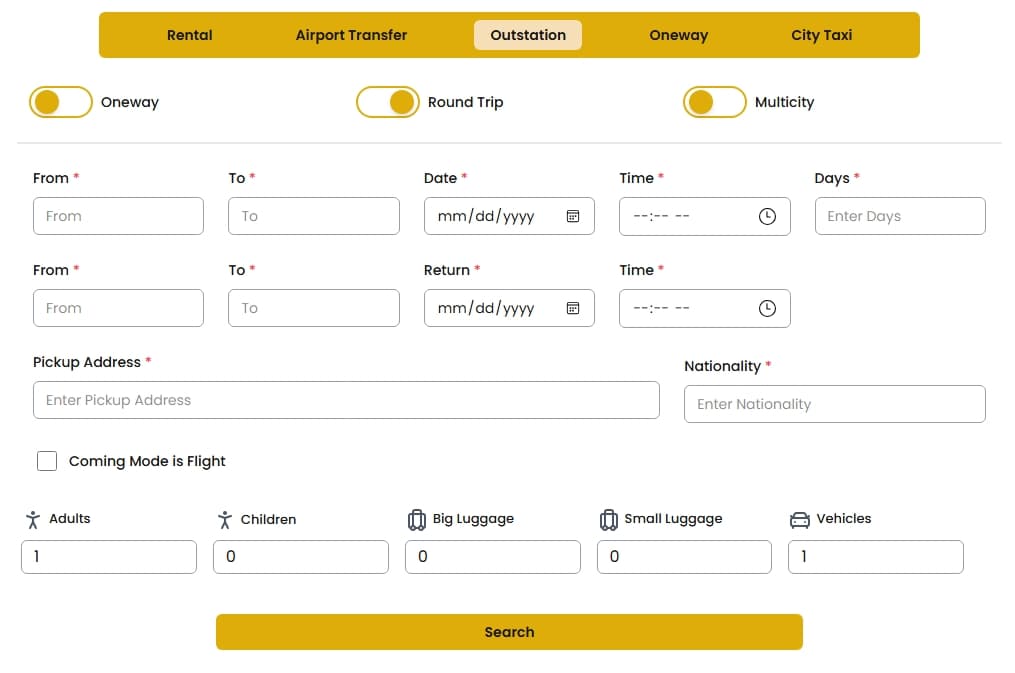Toggle the Round Trip switch

pos(388,102)
